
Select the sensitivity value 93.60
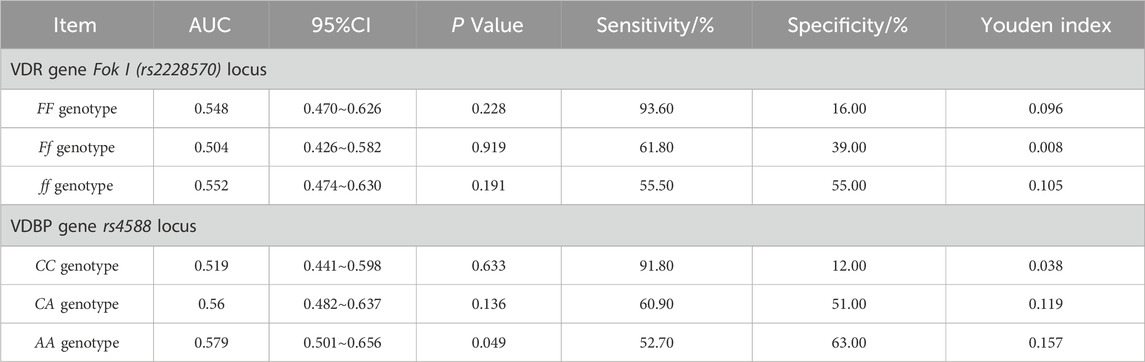pyautogui.click(x=656, y=109)
